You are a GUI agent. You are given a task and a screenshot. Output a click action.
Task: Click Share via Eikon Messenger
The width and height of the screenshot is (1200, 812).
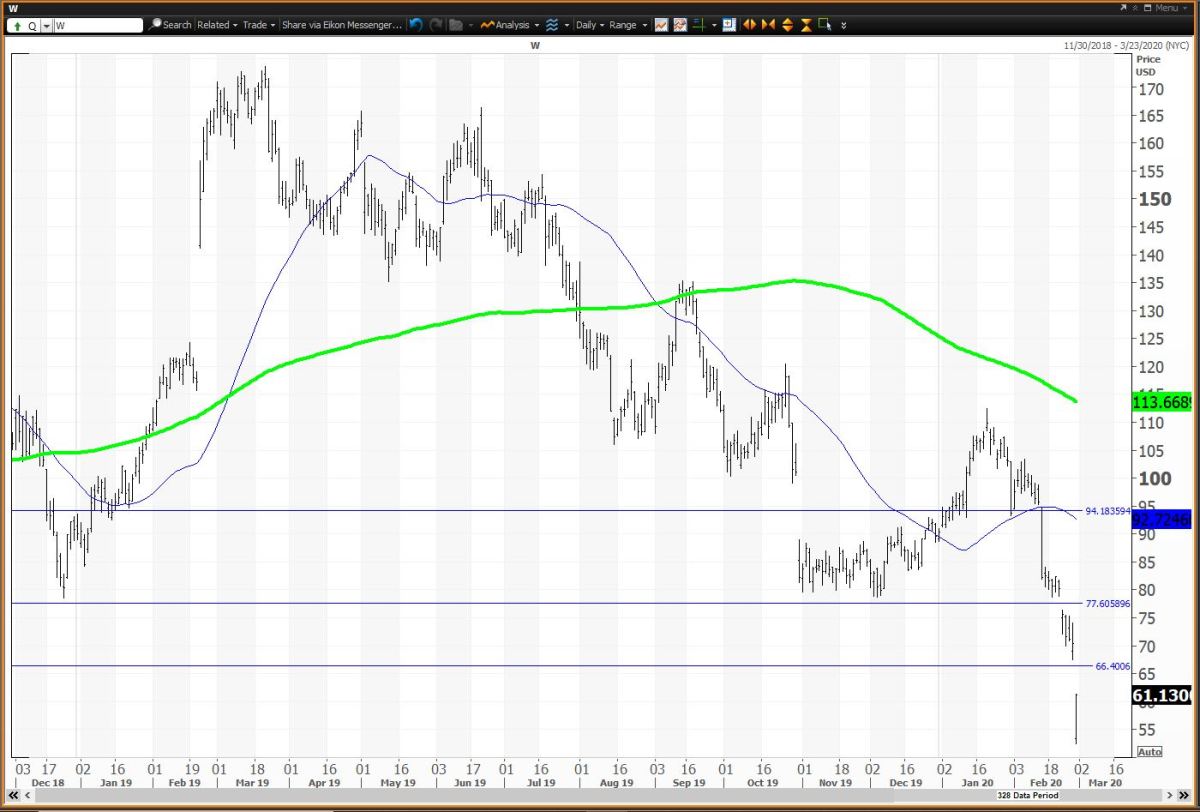click(x=341, y=25)
